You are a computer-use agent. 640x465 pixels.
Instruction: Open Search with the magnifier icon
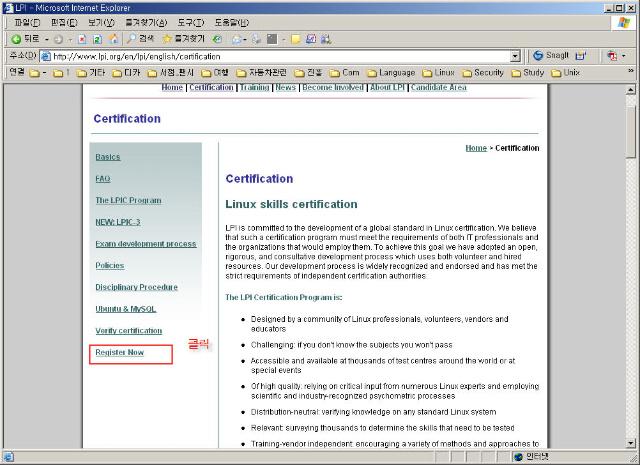[x=140, y=39]
